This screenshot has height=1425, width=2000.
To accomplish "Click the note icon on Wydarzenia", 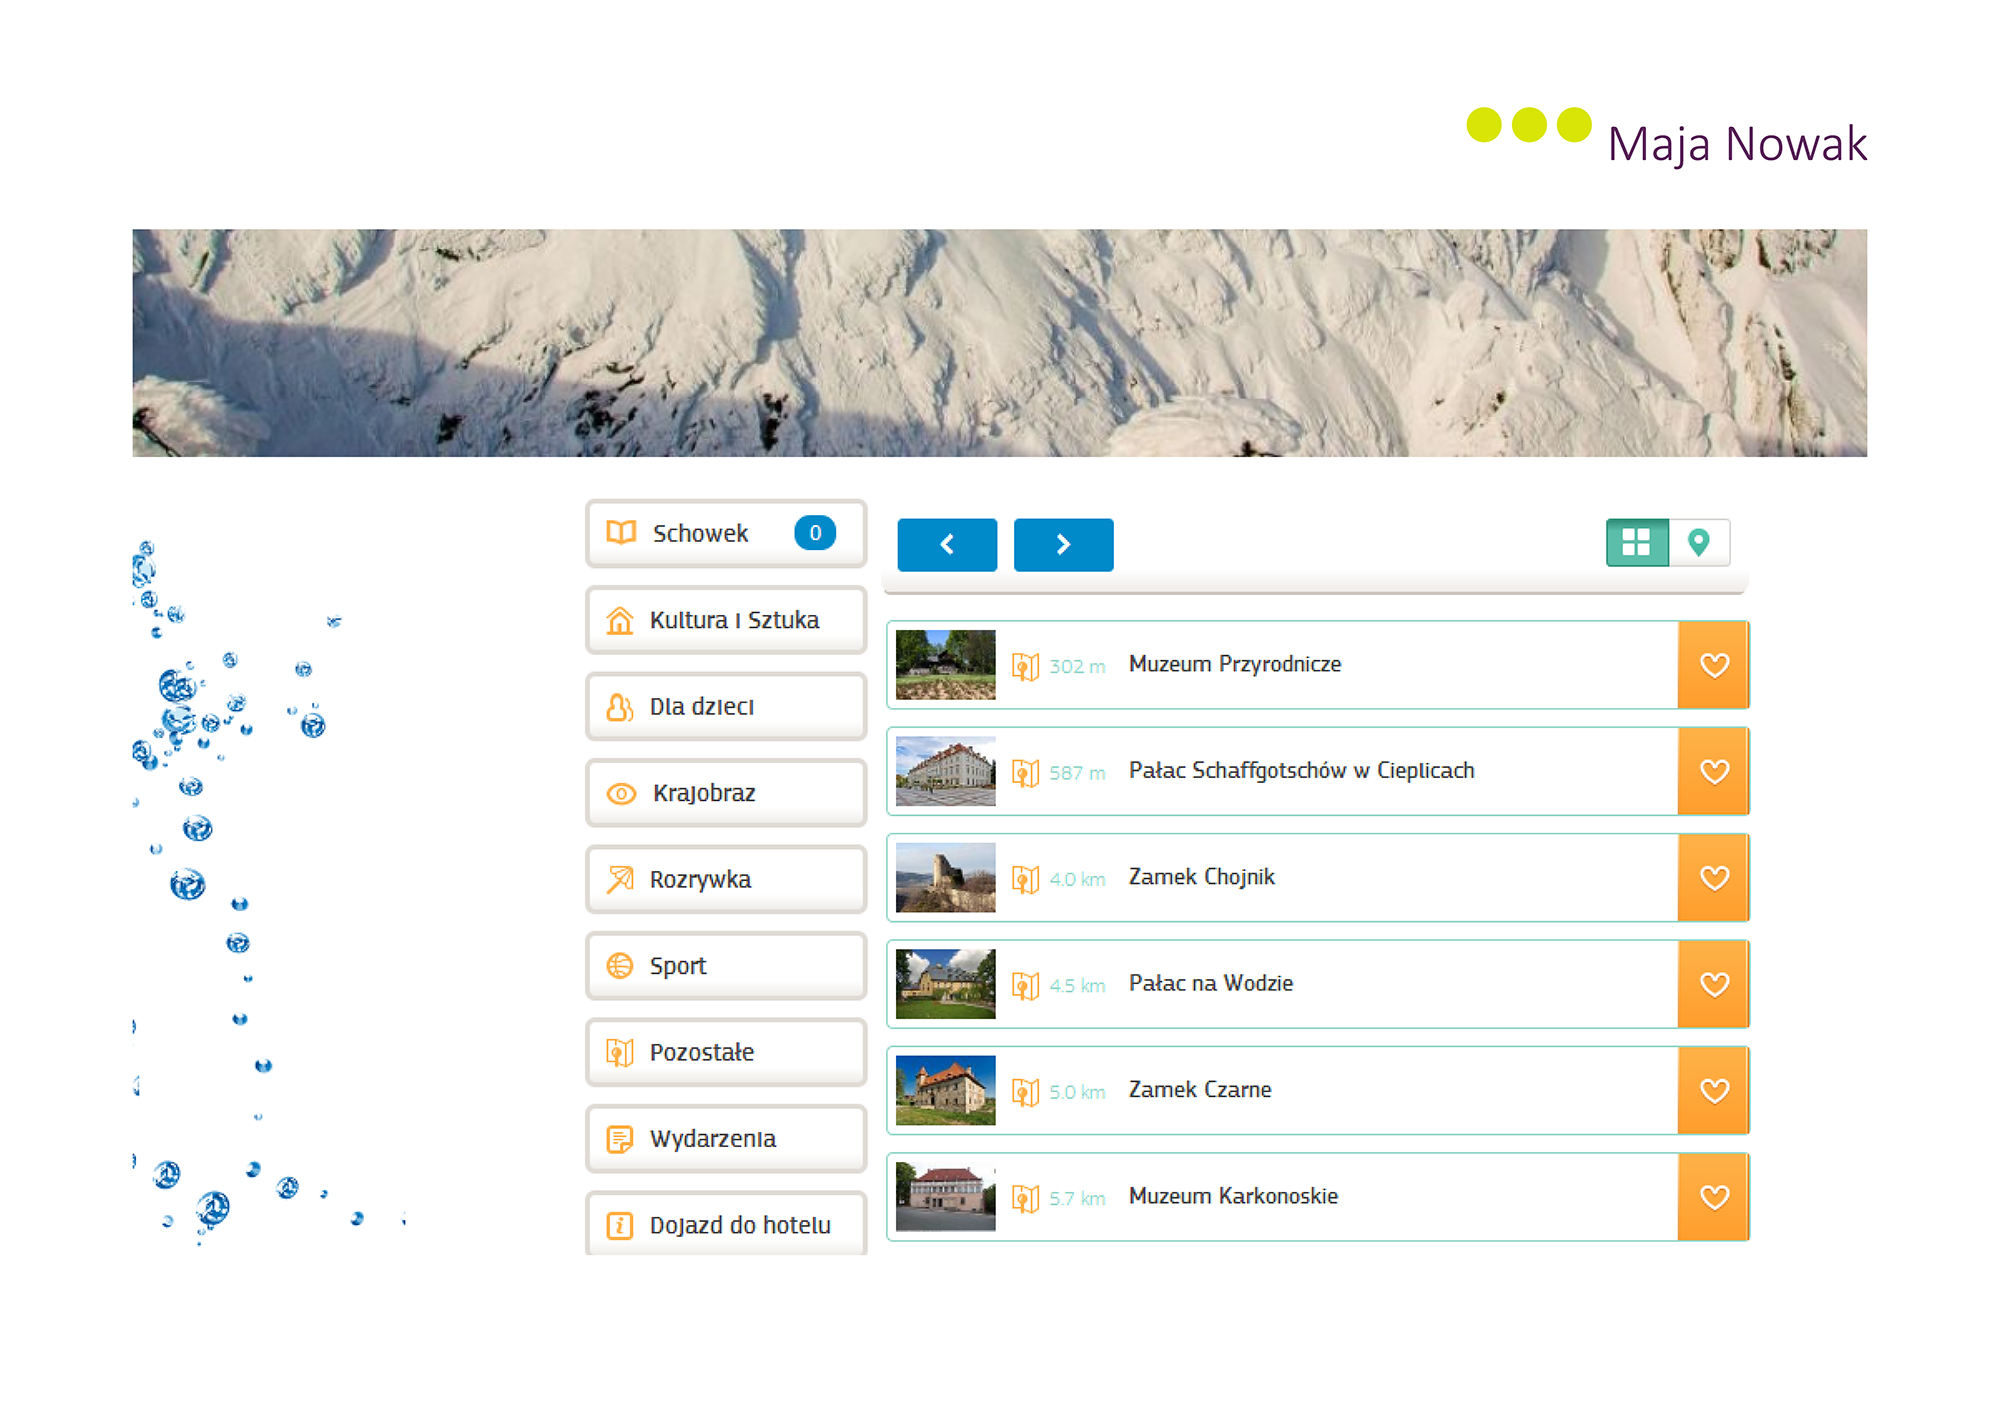I will pyautogui.click(x=620, y=1139).
